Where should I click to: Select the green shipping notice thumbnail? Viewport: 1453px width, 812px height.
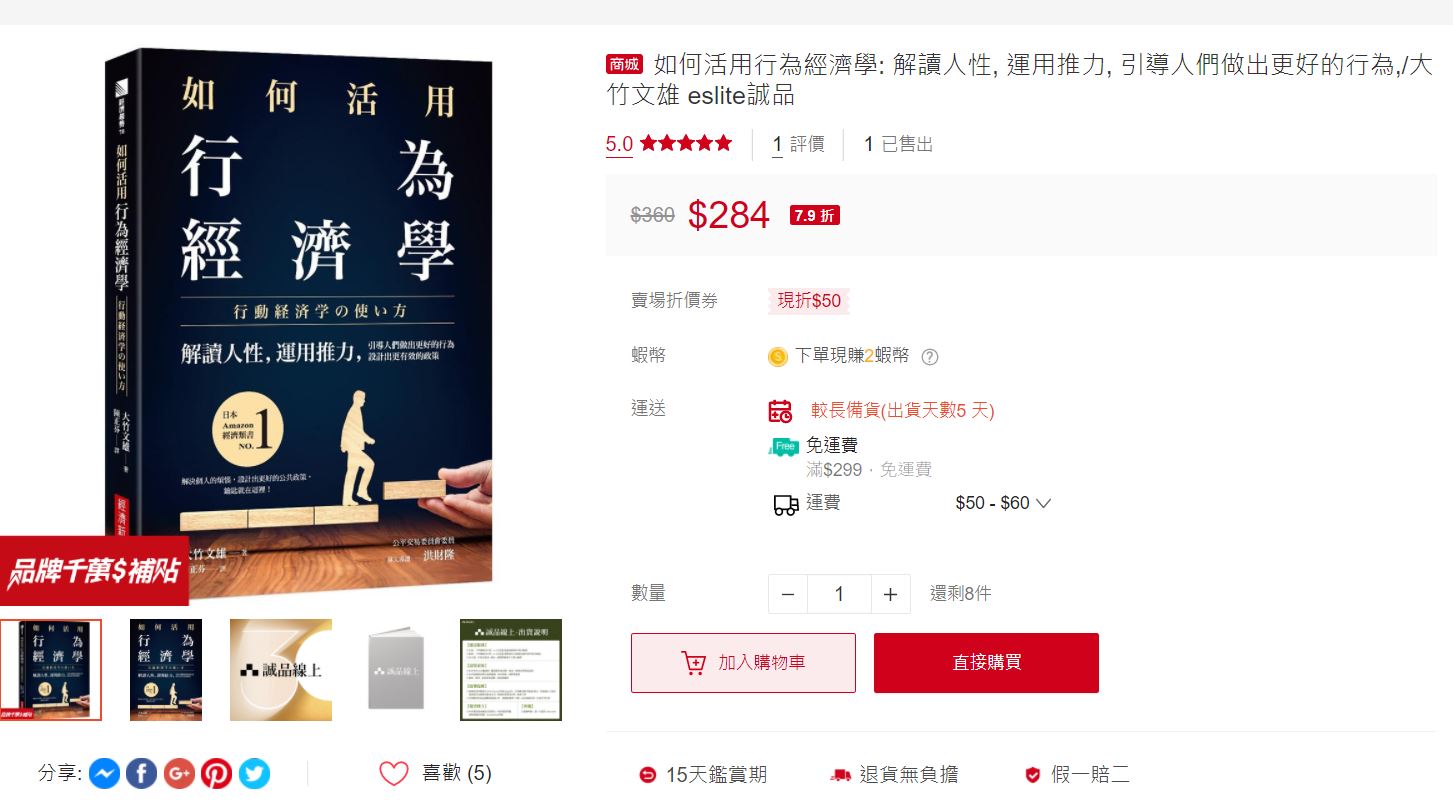[511, 670]
